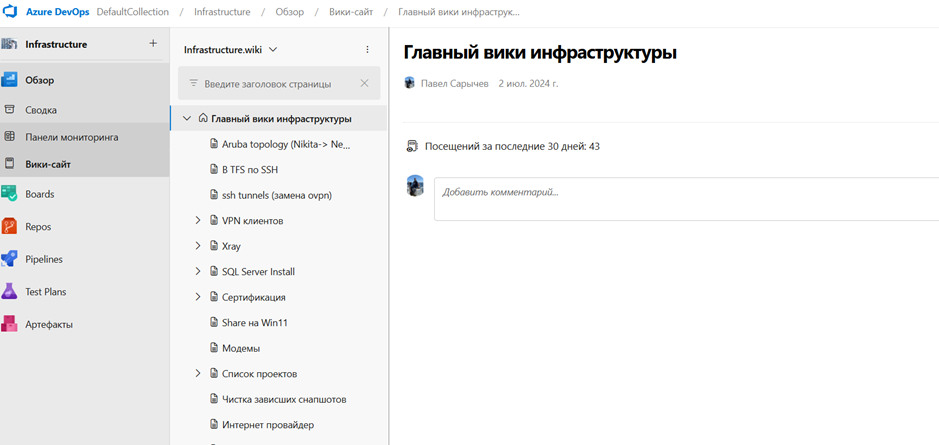The height and width of the screenshot is (445, 939).
Task: Click DefaultCollection breadcrumb link
Action: pos(133,12)
